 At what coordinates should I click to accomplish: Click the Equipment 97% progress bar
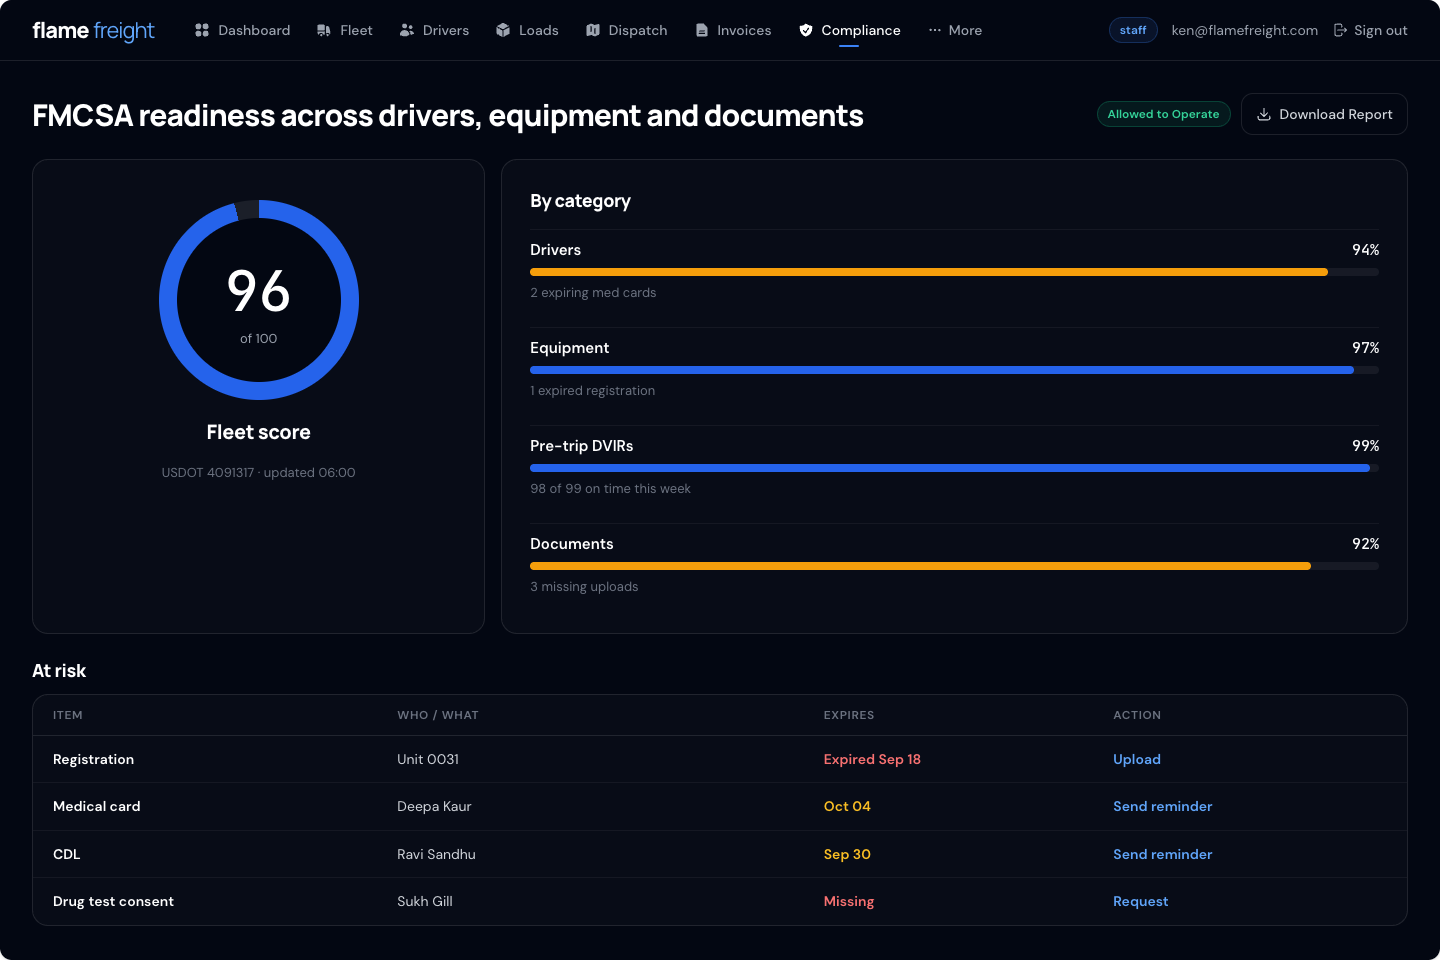click(x=954, y=370)
